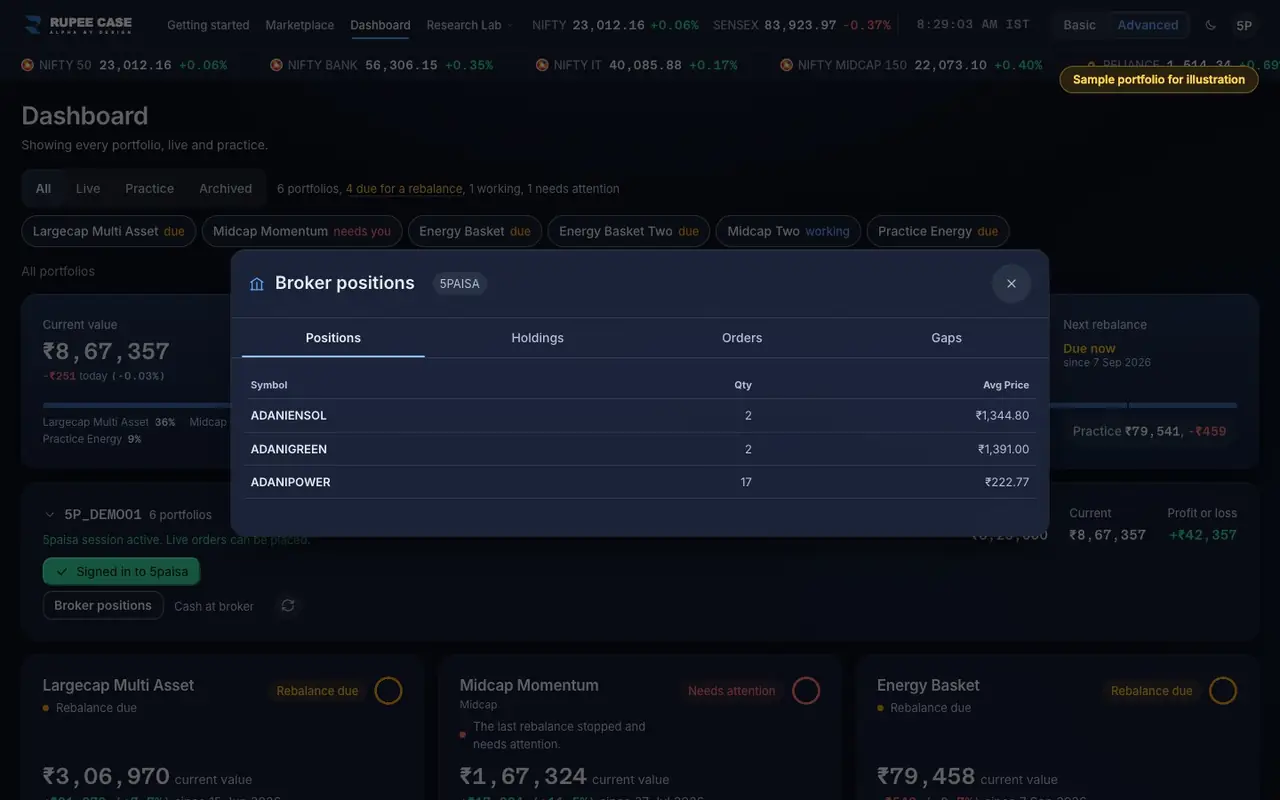Click the ADANIGREEN position row
1280x800 pixels.
640,449
